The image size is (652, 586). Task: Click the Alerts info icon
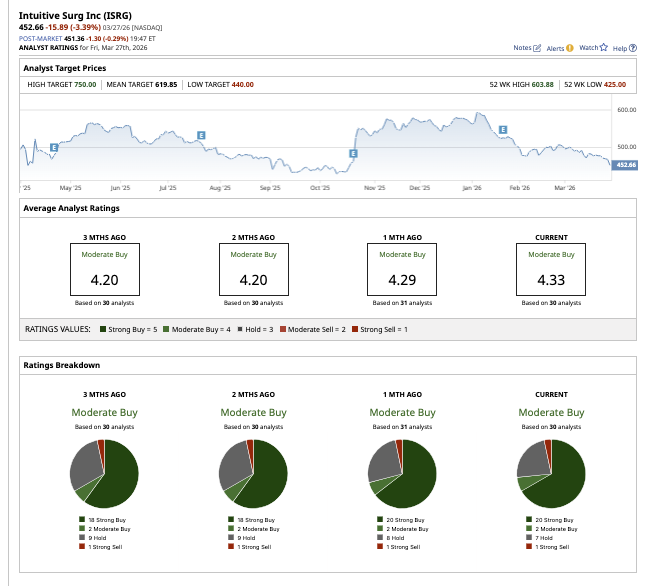569,48
